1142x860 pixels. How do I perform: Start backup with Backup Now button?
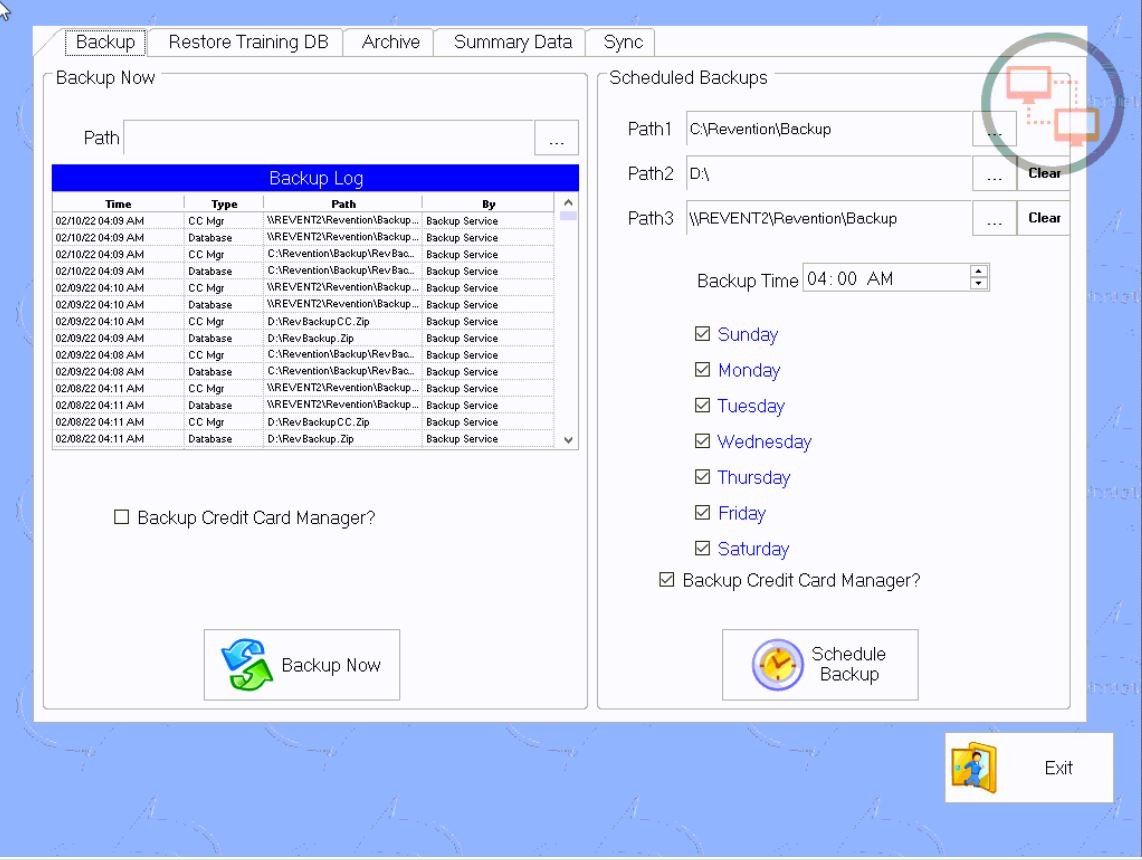click(x=302, y=665)
